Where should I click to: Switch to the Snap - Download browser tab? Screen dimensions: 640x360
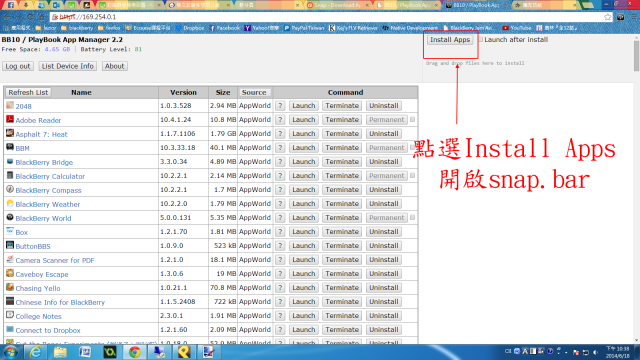click(337, 5)
